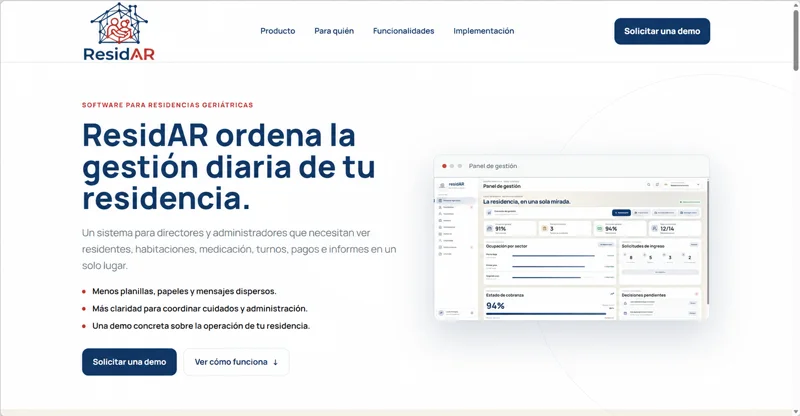This screenshot has height=416, width=800.
Task: Open the user dropdown arrow in dashboard preview
Action: [x=698, y=184]
